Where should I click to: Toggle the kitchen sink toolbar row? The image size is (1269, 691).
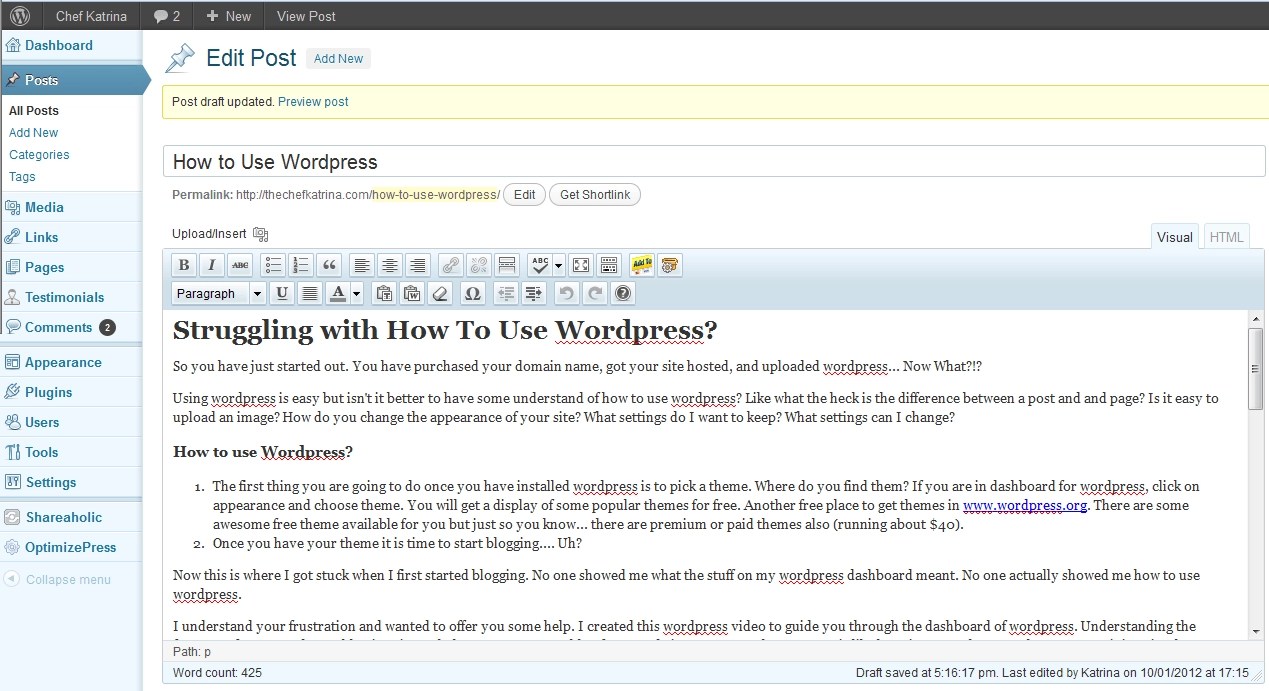click(x=609, y=265)
